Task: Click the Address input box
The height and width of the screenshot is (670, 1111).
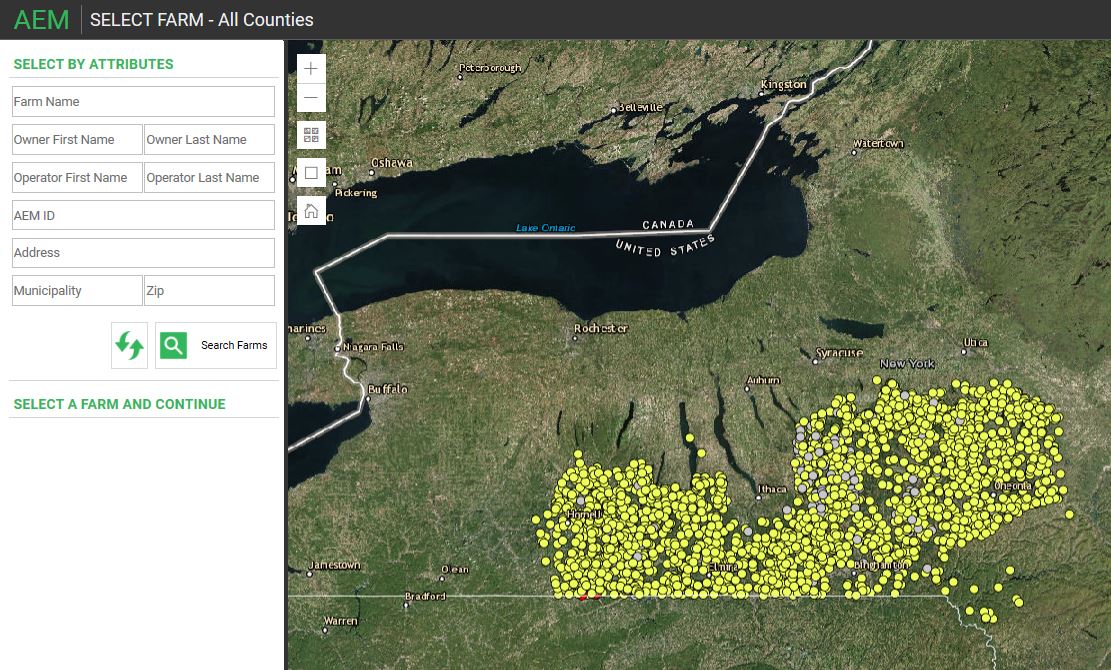Action: click(x=142, y=252)
